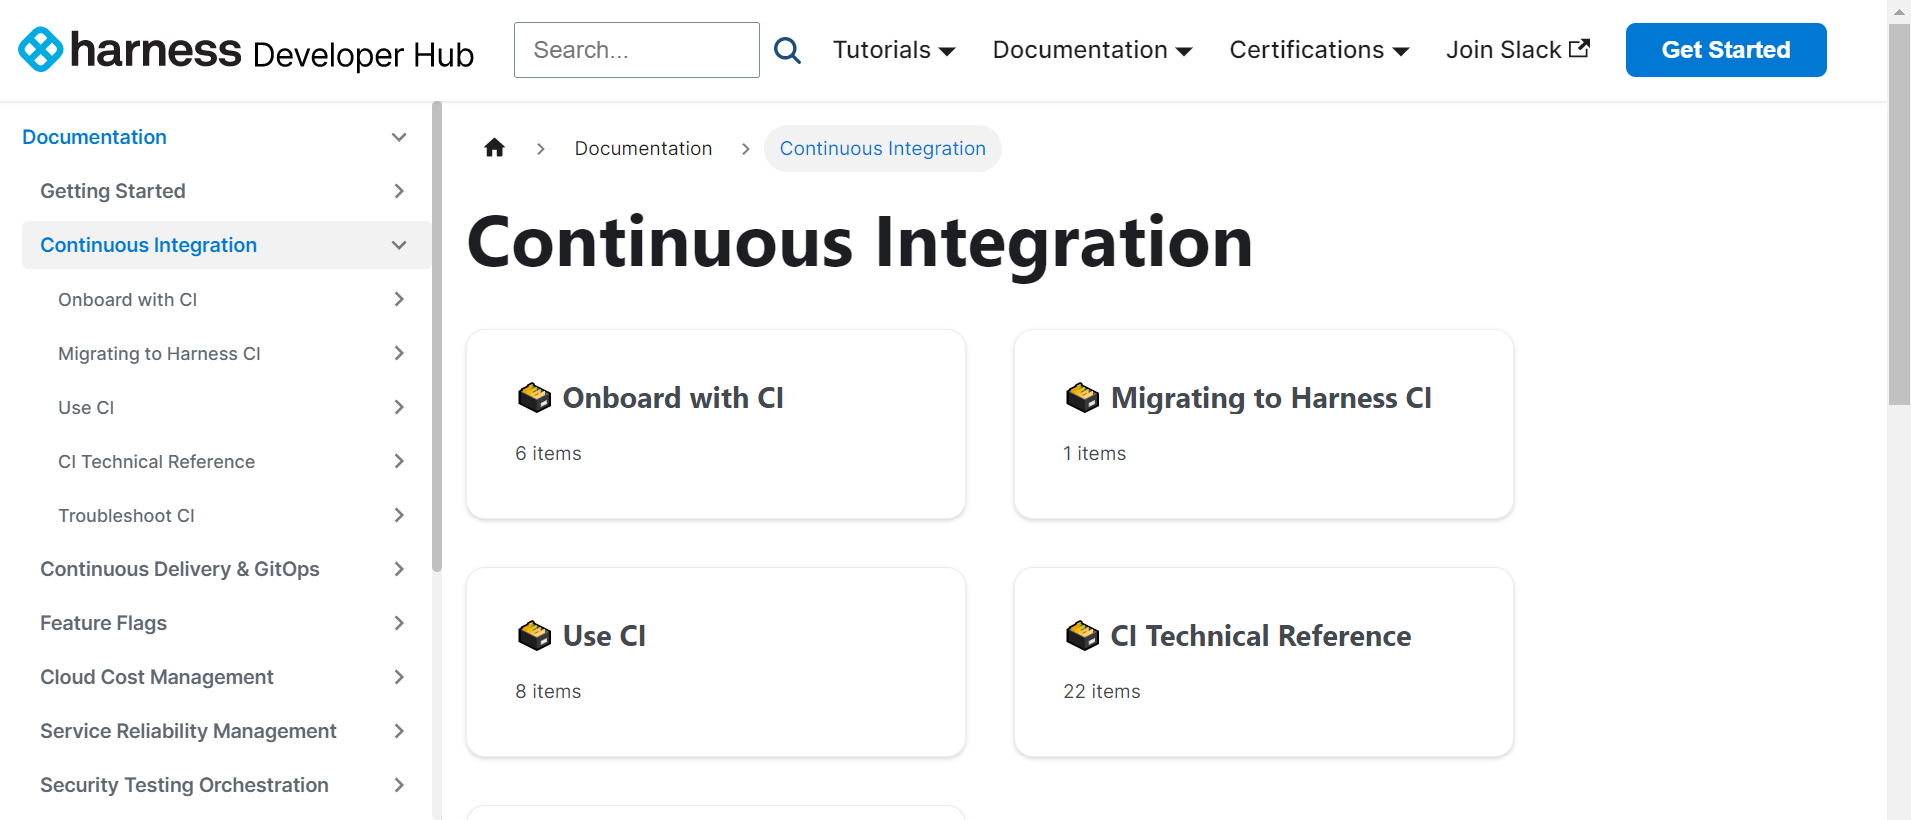
Task: Open the Migrating to Harness CI card title
Action: coord(1271,398)
